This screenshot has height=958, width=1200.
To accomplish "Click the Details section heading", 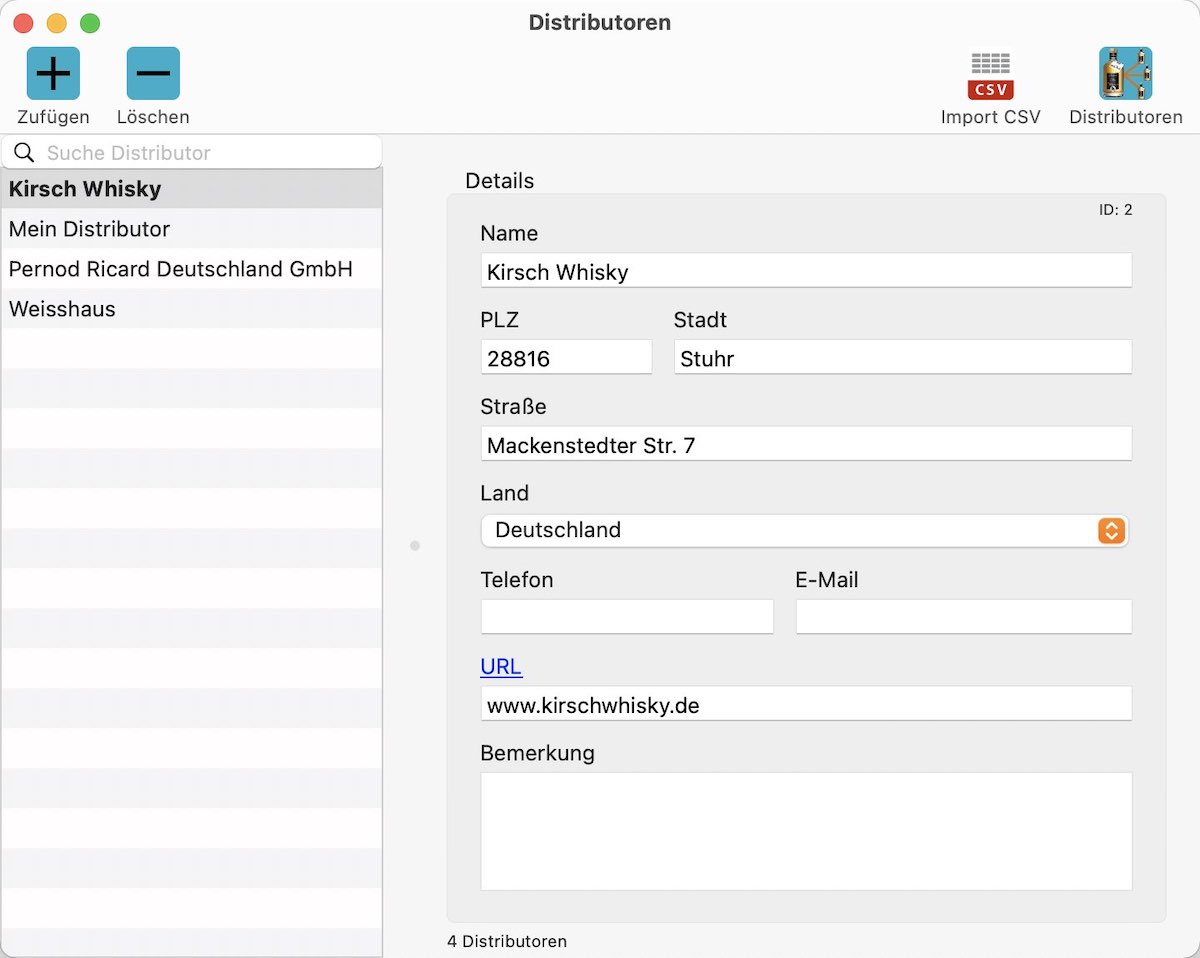I will [500, 181].
